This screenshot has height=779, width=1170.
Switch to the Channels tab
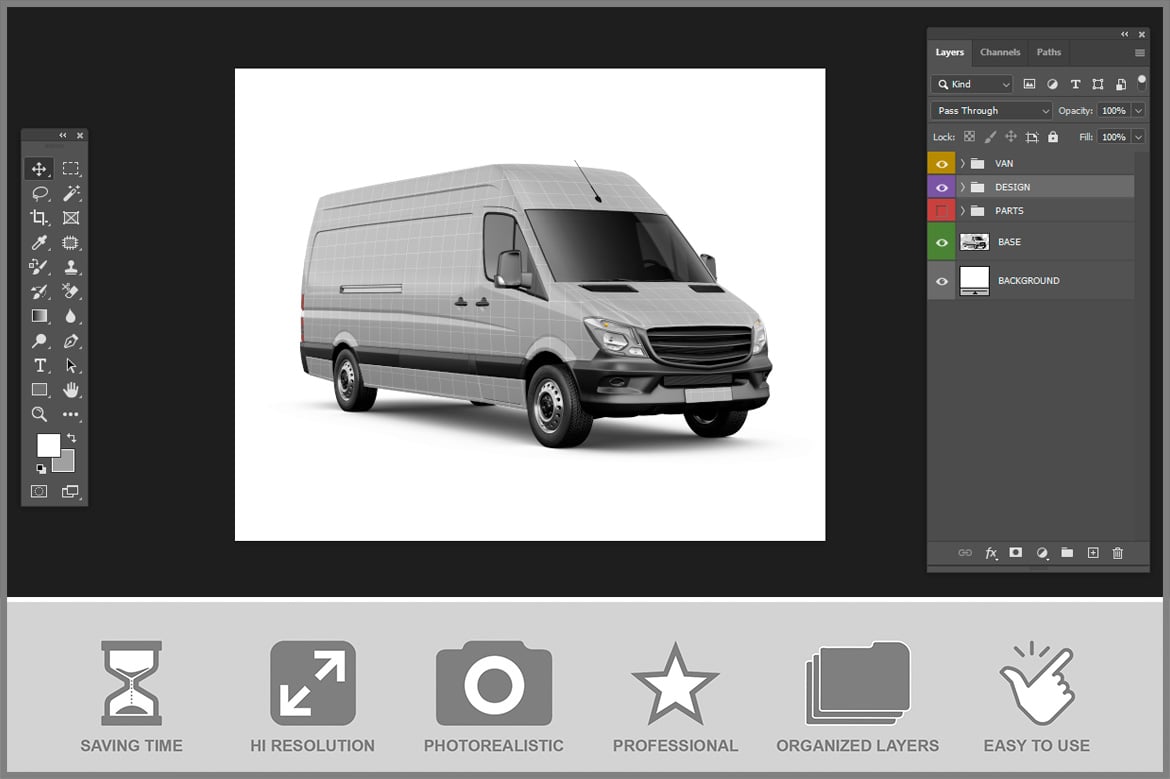[1000, 52]
